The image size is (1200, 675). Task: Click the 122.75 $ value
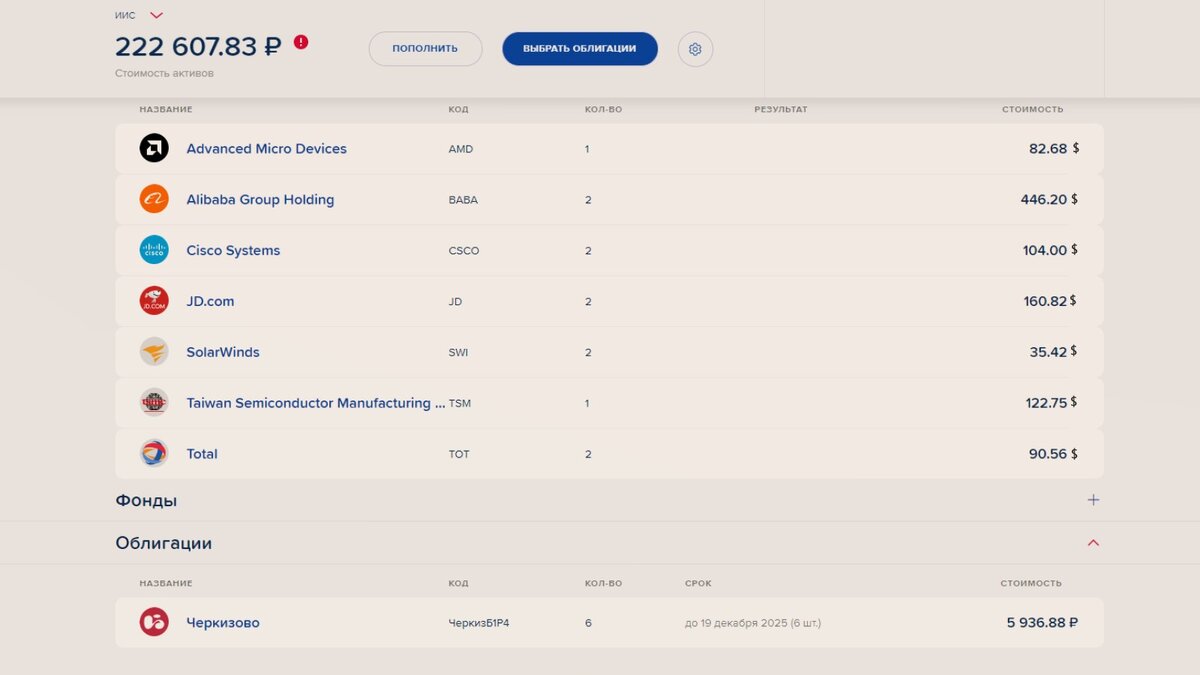pyautogui.click(x=1052, y=403)
